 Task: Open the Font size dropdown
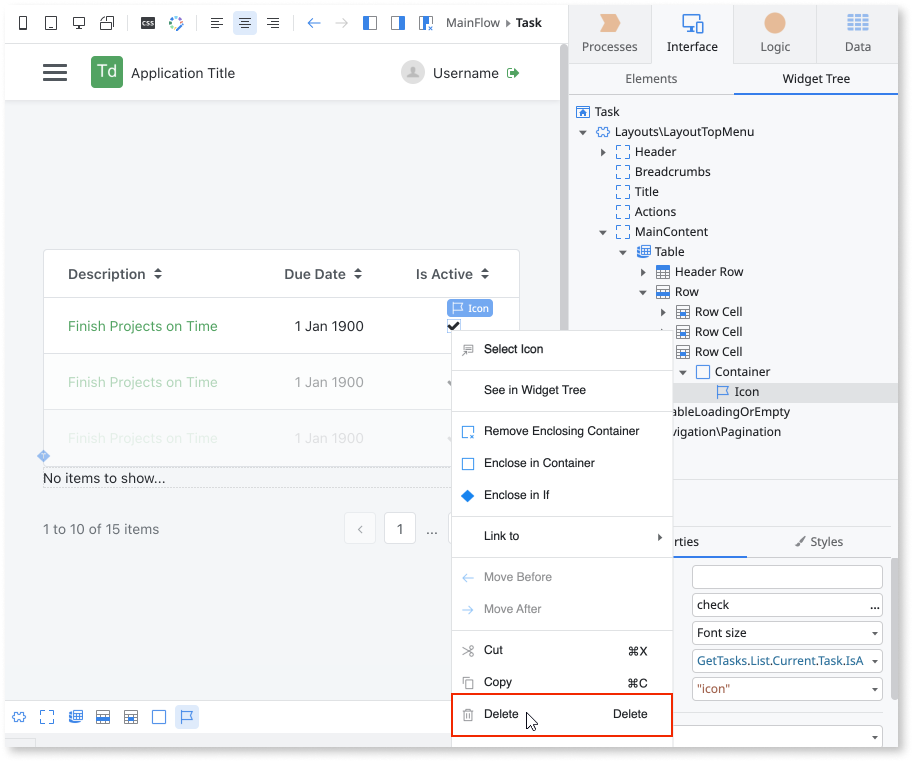[875, 632]
